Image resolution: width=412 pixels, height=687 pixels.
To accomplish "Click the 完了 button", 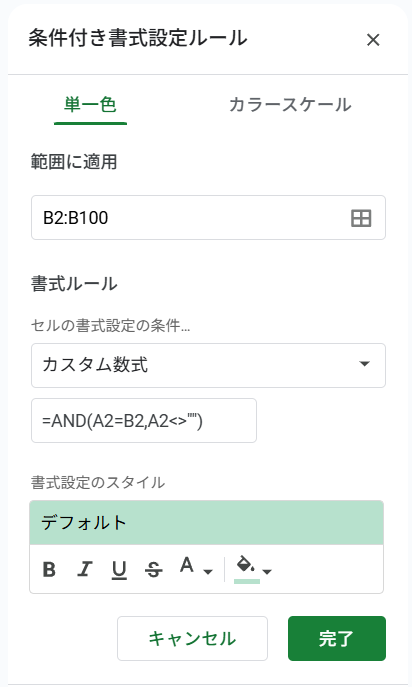I will [337, 638].
